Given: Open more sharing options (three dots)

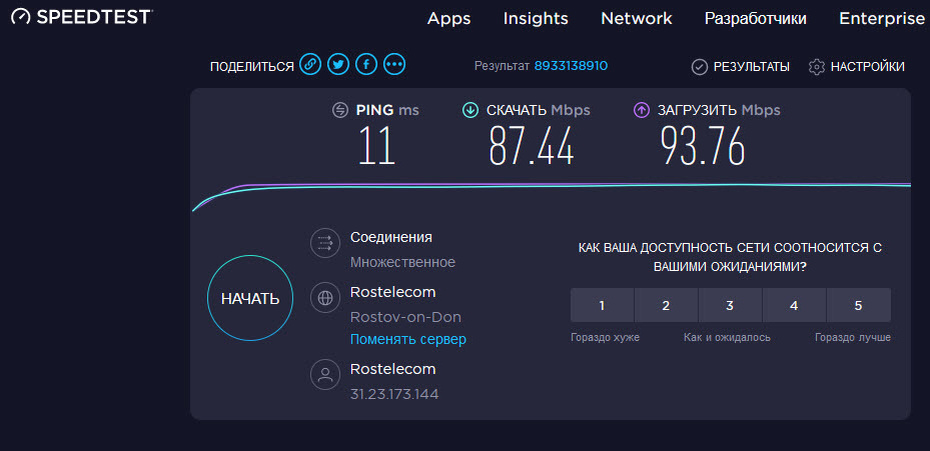Looking at the screenshot, I should (394, 63).
